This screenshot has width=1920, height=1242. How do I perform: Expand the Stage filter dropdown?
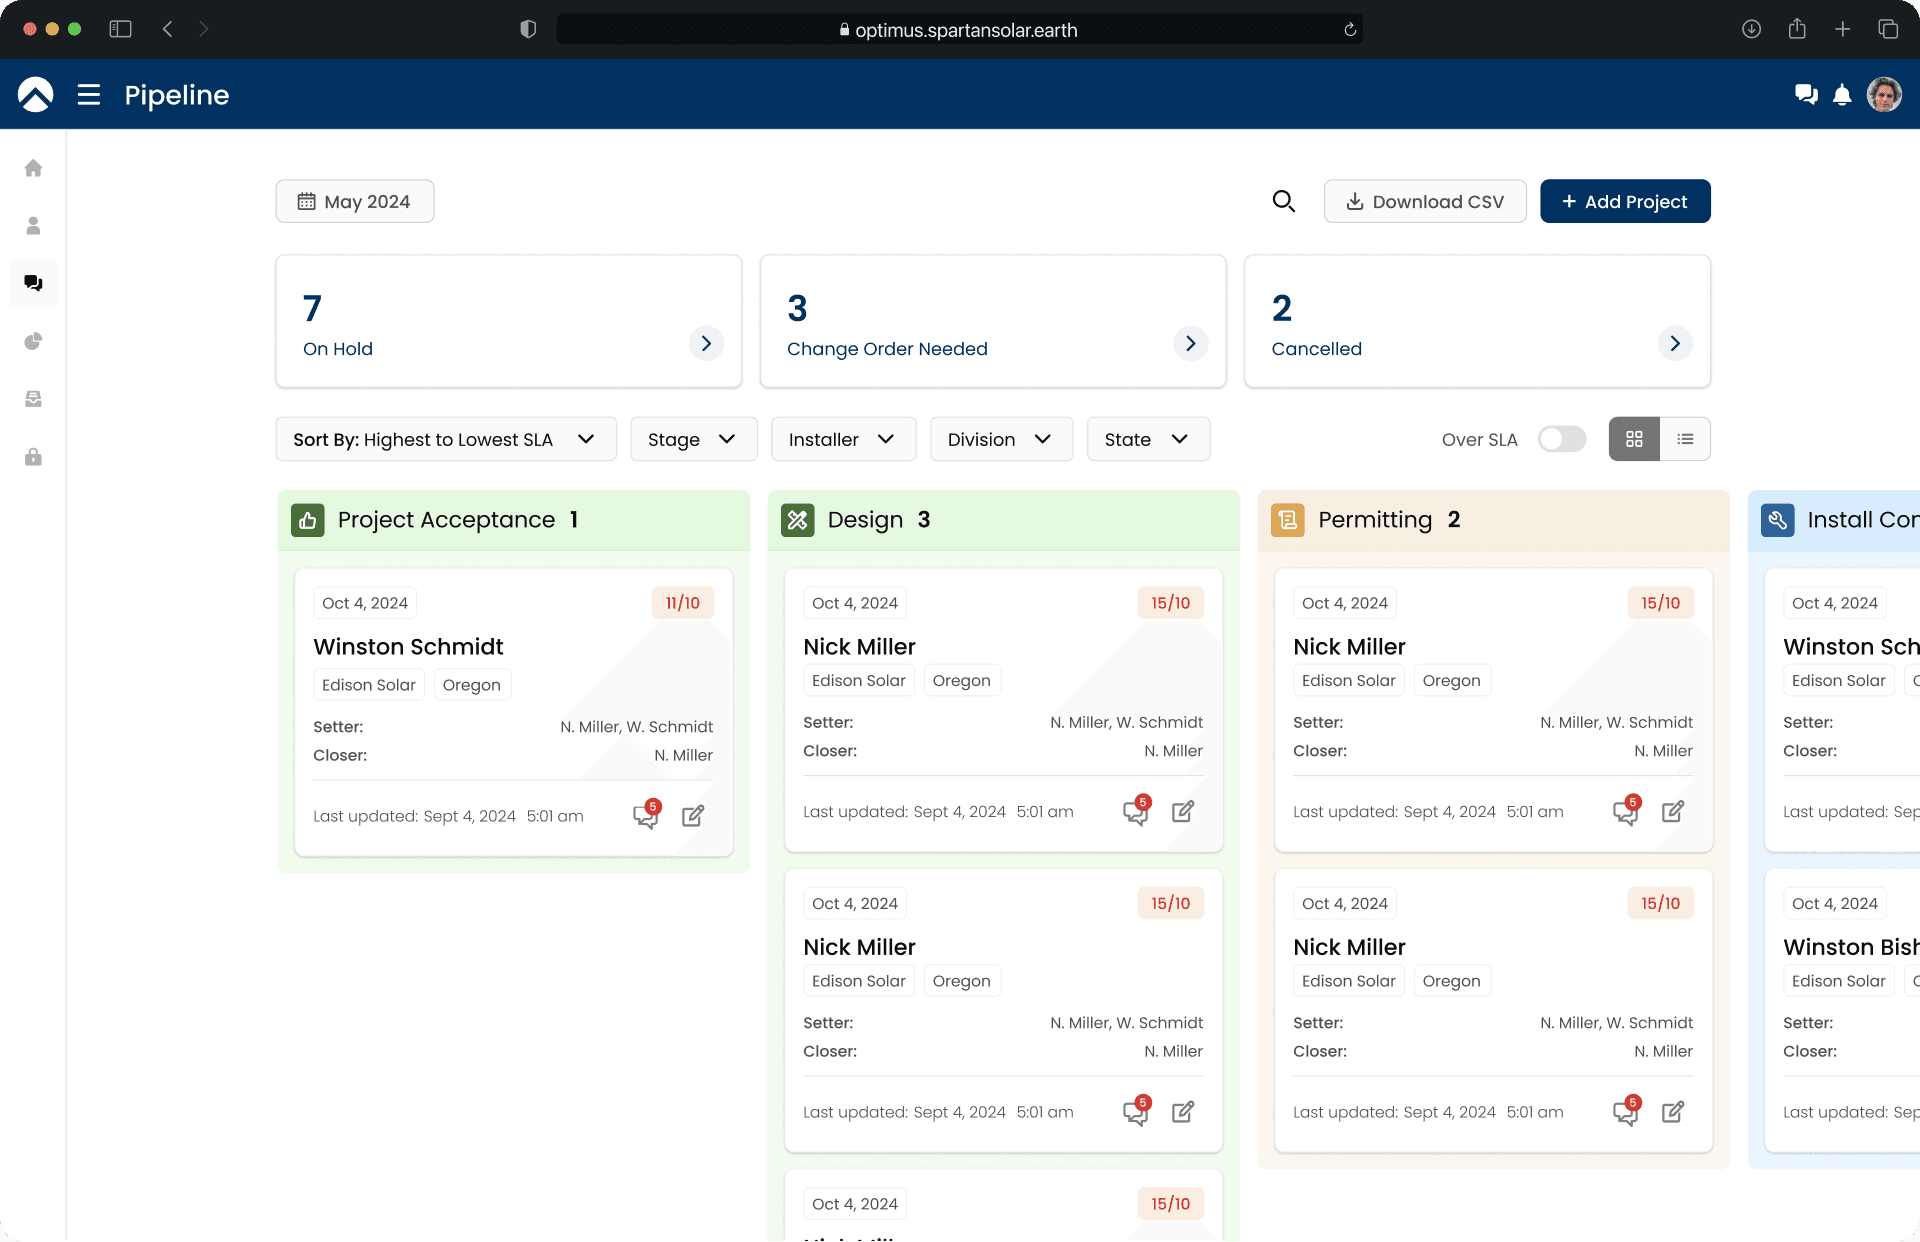pos(693,439)
